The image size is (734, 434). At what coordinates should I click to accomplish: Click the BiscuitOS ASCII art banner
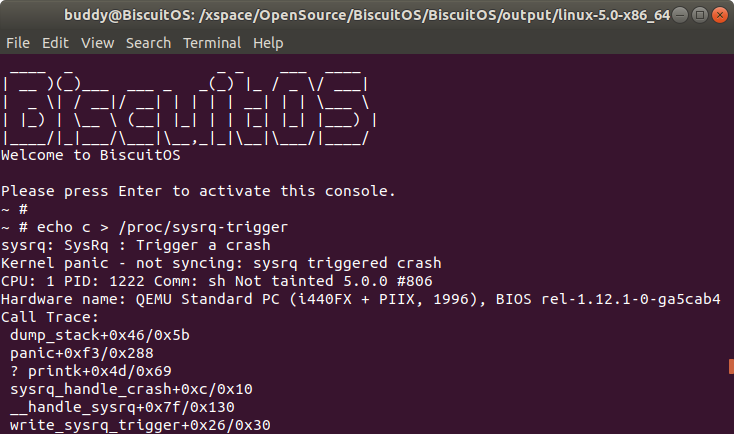click(188, 107)
